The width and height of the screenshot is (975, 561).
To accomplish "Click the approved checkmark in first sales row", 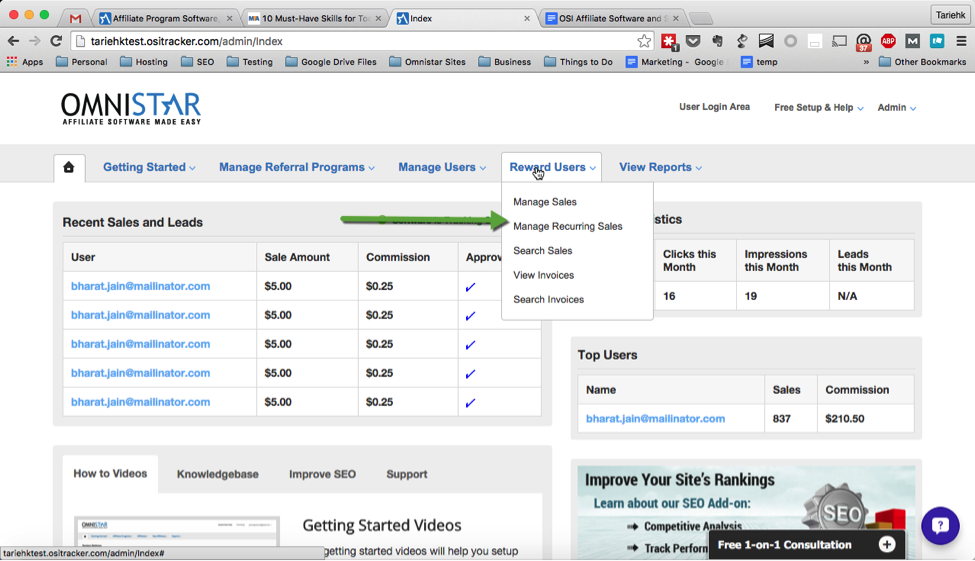I will (471, 287).
